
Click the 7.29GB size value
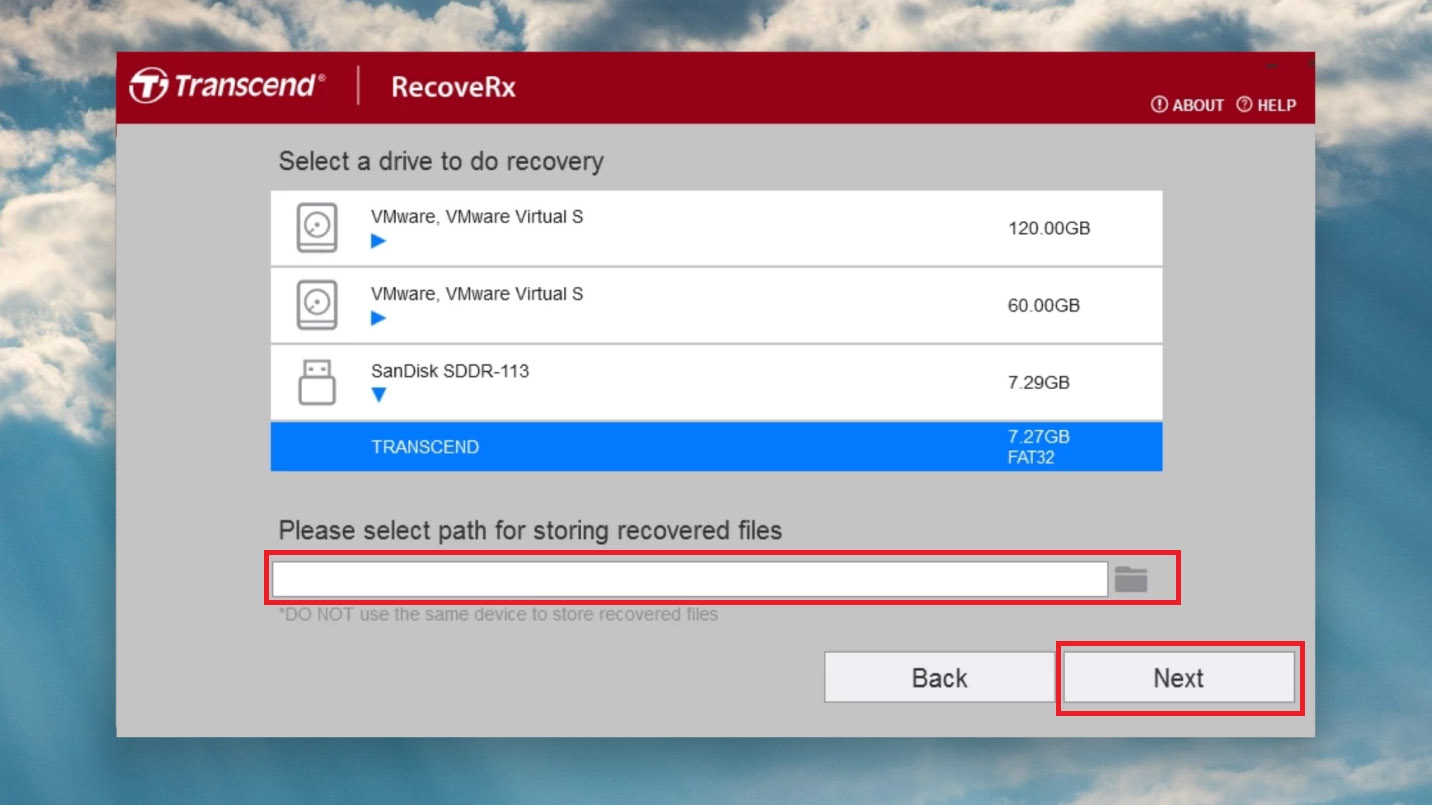(x=1038, y=383)
